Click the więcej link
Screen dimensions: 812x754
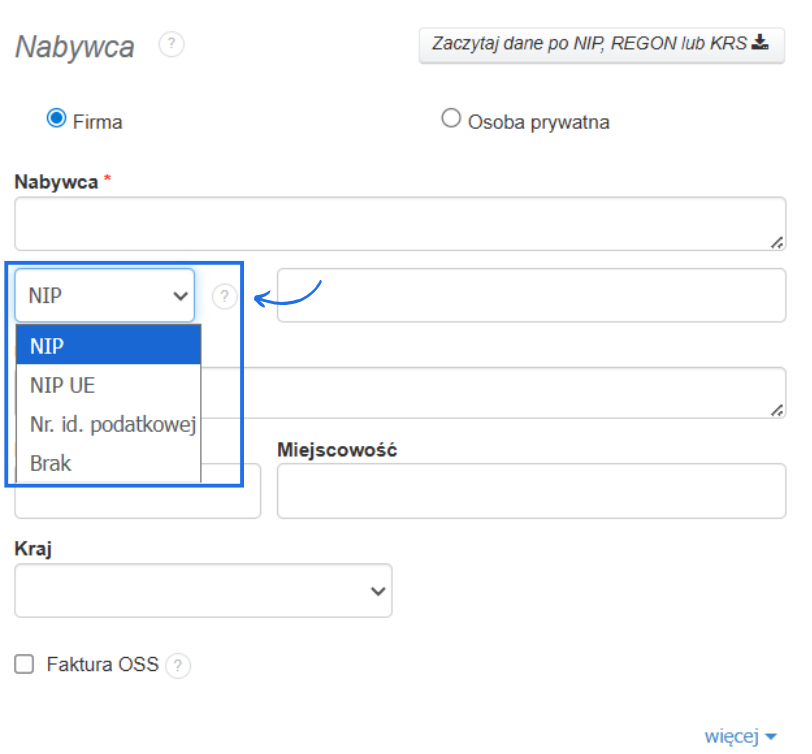pos(733,735)
